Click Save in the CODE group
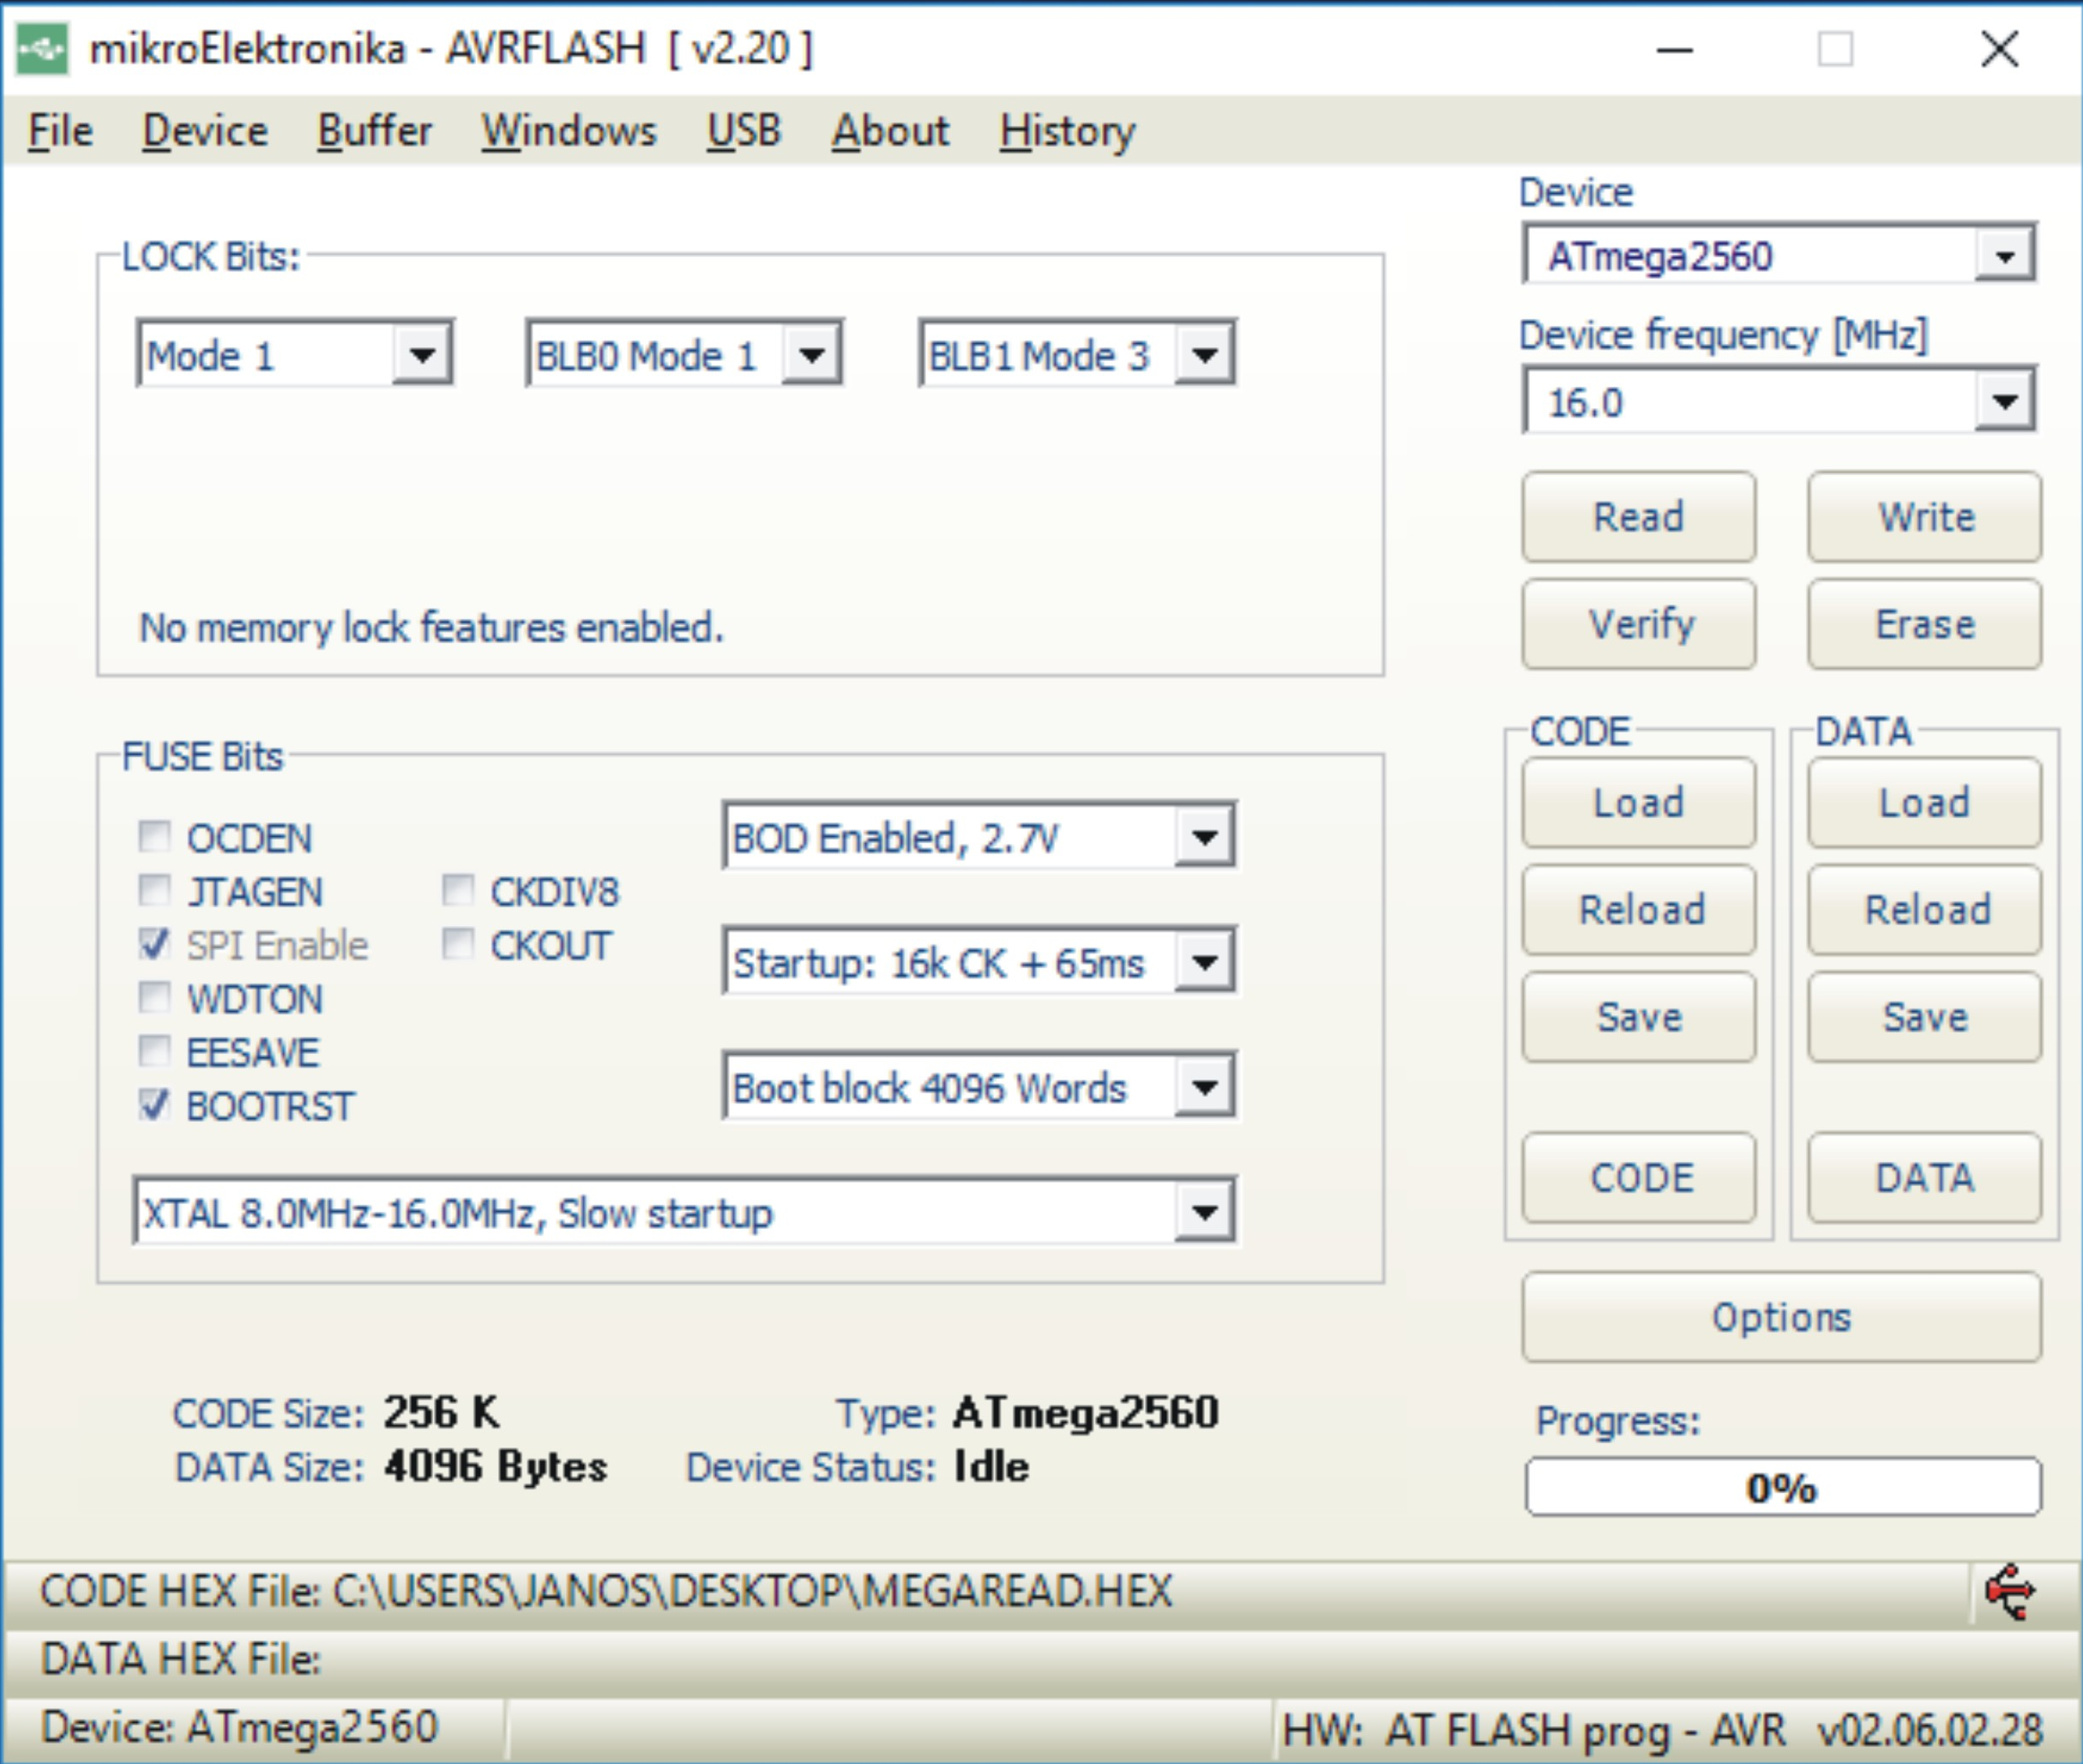Screen dimensions: 2083x1764 pos(1638,1017)
